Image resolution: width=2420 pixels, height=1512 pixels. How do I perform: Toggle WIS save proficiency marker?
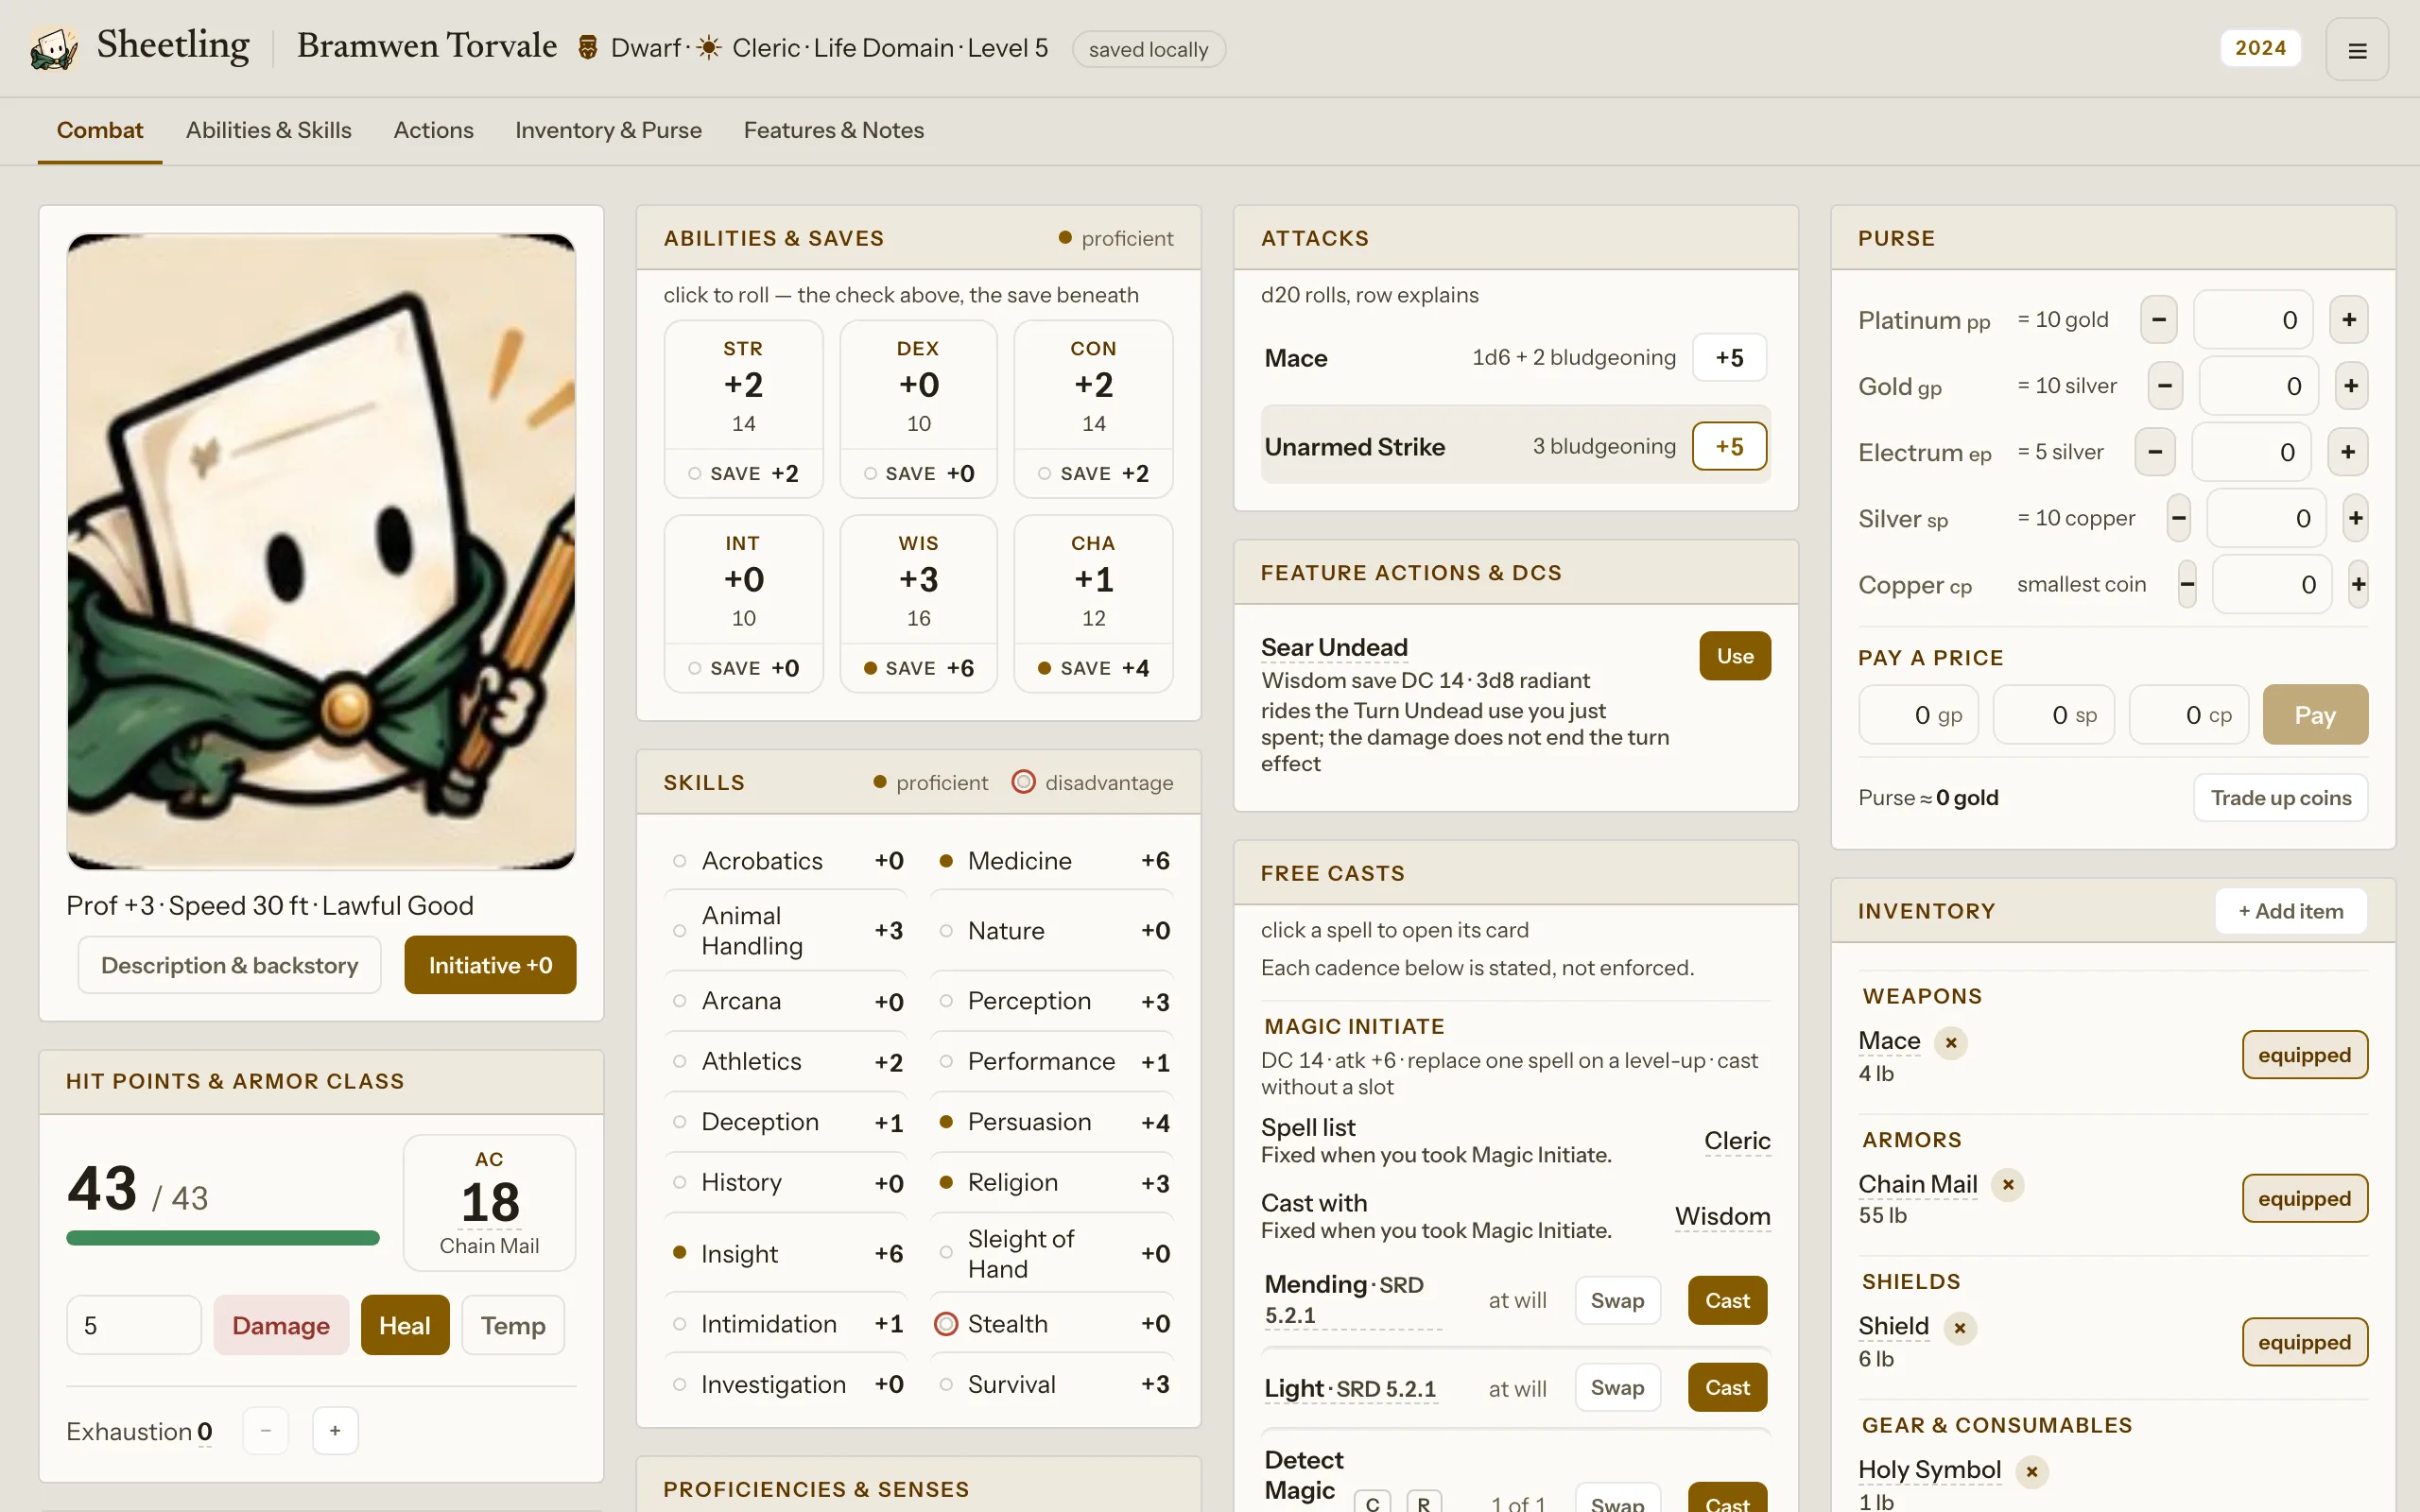coord(870,668)
